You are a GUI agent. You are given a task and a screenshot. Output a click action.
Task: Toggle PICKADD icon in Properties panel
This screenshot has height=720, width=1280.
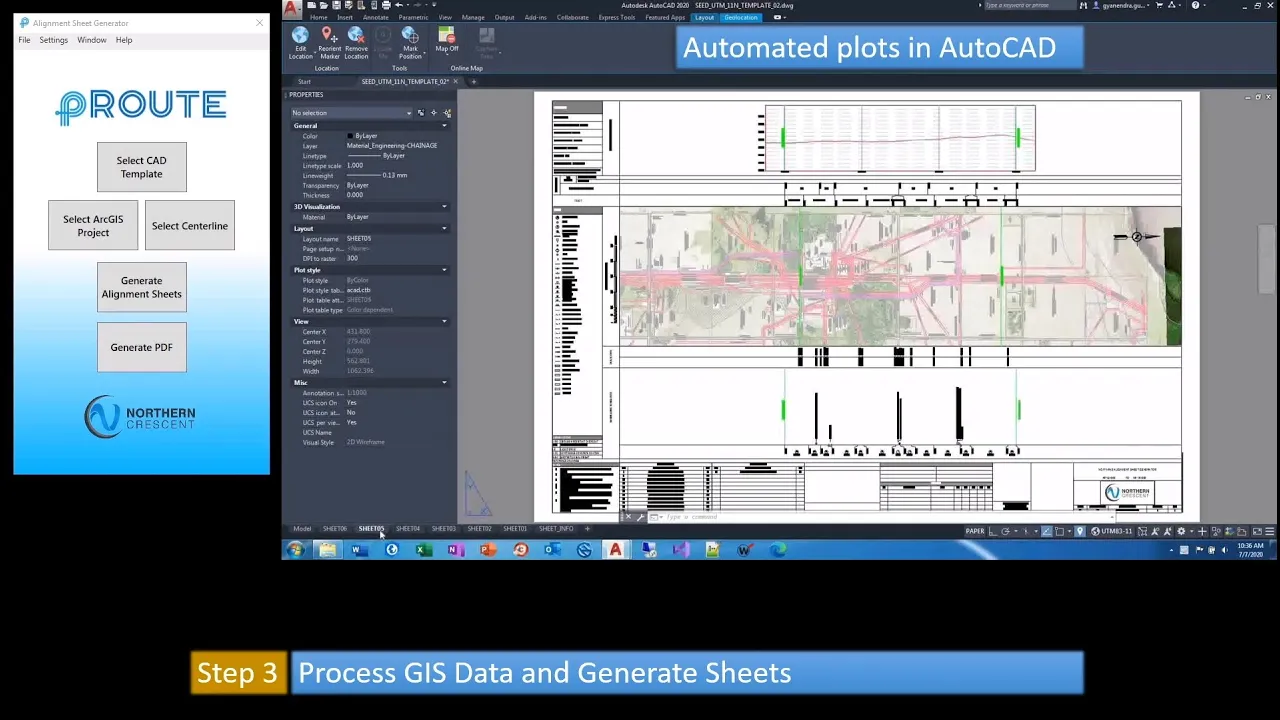[x=420, y=113]
